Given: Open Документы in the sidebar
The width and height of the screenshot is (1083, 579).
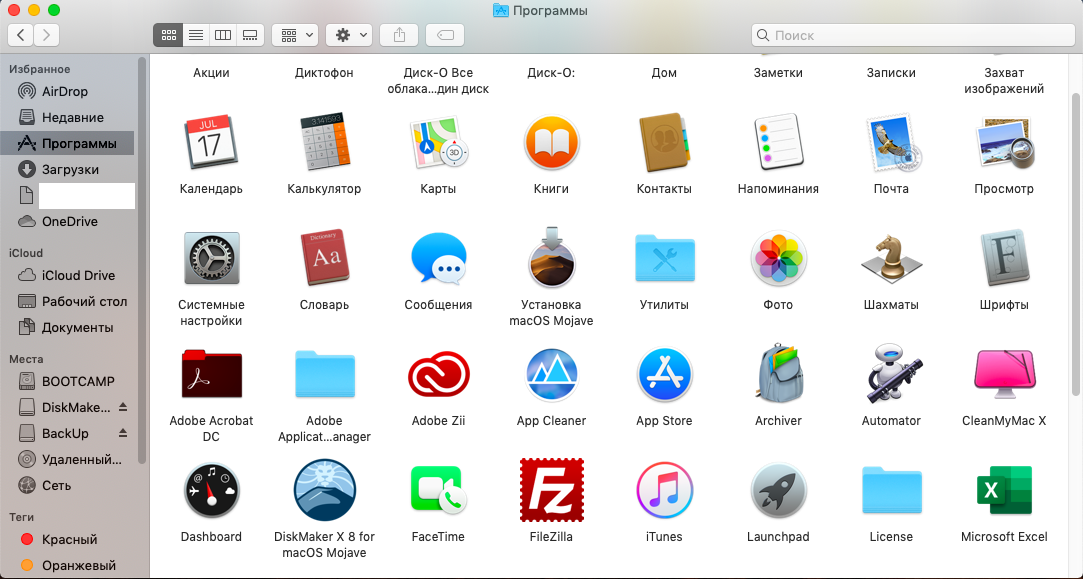Looking at the screenshot, I should [x=68, y=328].
